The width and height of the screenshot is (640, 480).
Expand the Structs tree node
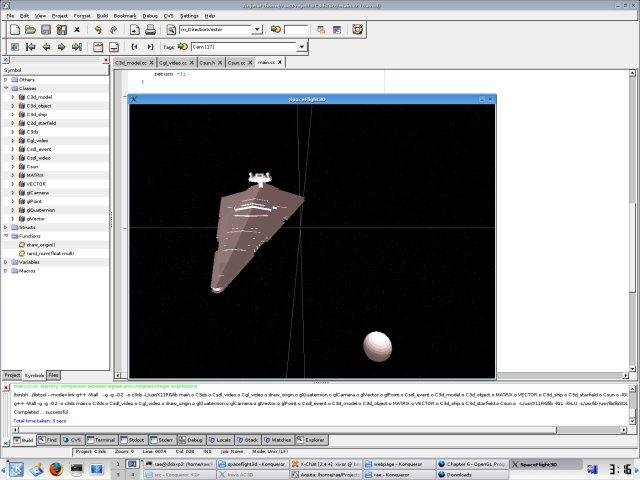pos(6,227)
